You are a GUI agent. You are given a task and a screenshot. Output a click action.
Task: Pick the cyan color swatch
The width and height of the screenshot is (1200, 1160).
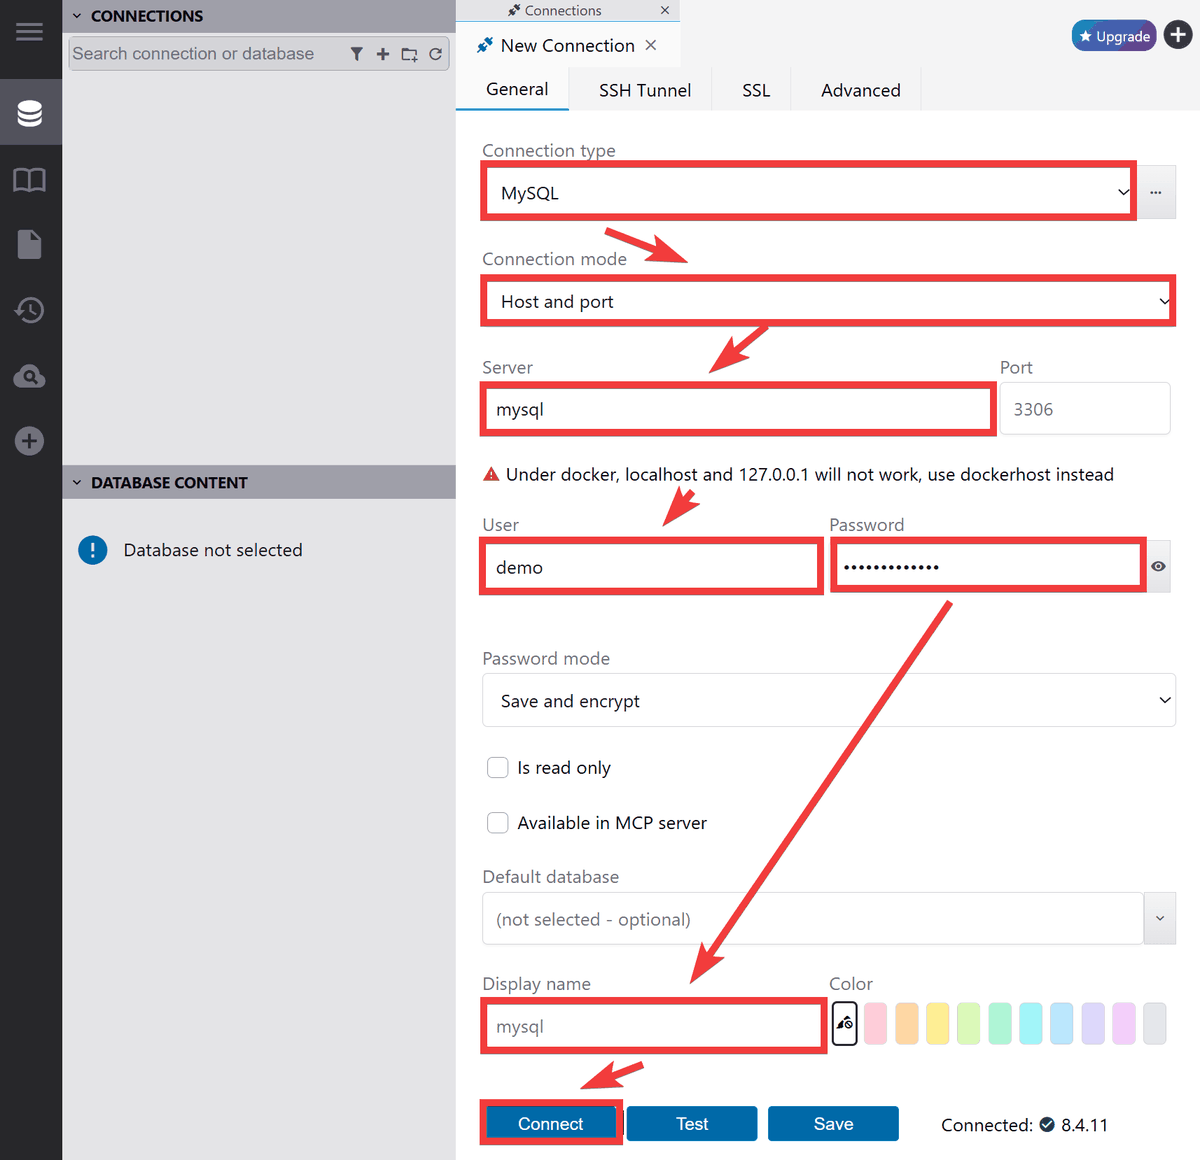click(x=1031, y=1024)
